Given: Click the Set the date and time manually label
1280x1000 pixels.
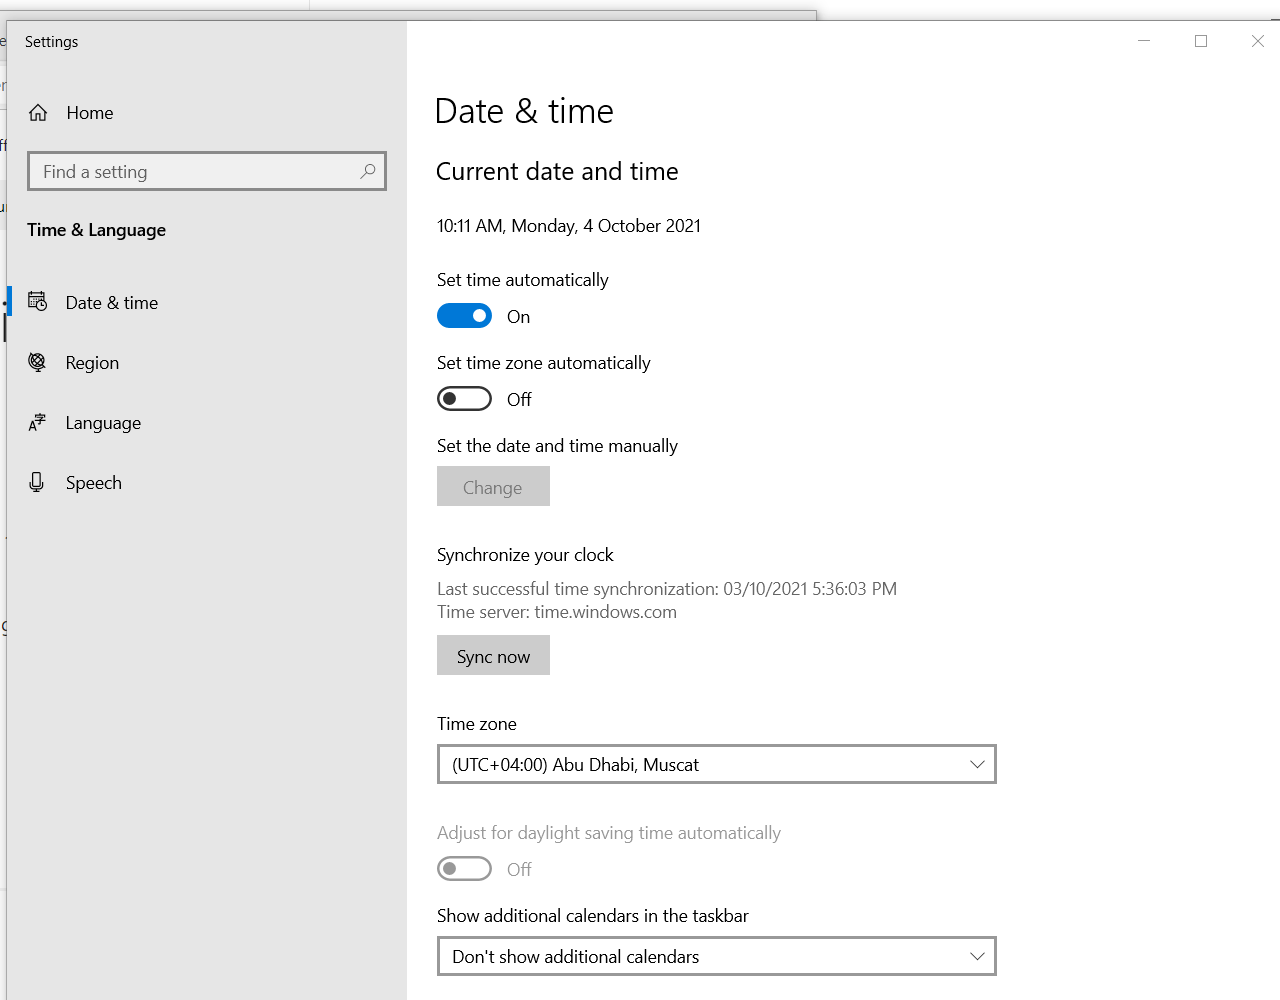Looking at the screenshot, I should click(x=557, y=446).
